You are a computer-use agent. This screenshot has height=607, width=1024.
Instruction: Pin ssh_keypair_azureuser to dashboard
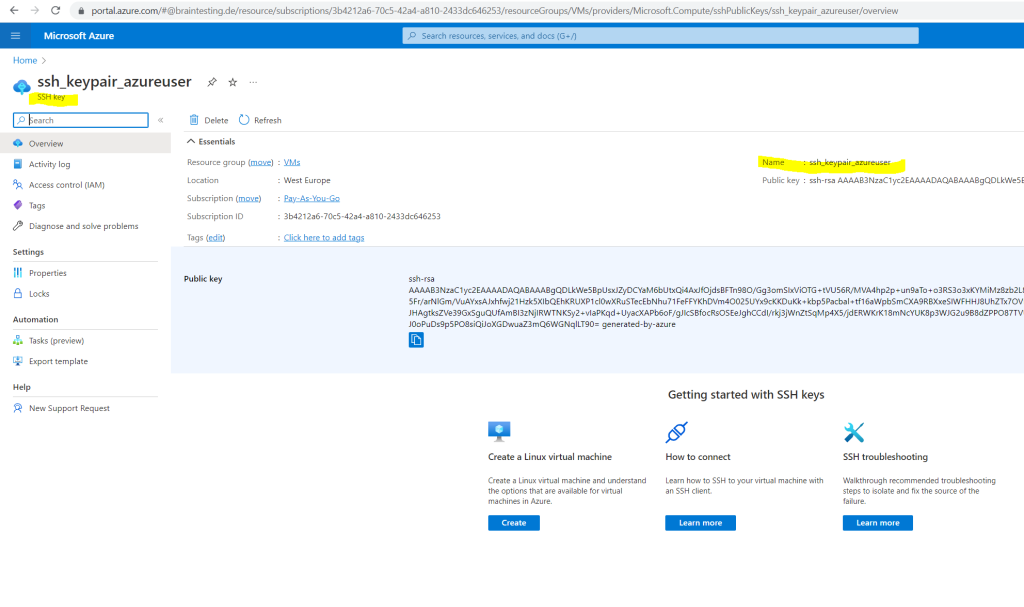tap(212, 82)
